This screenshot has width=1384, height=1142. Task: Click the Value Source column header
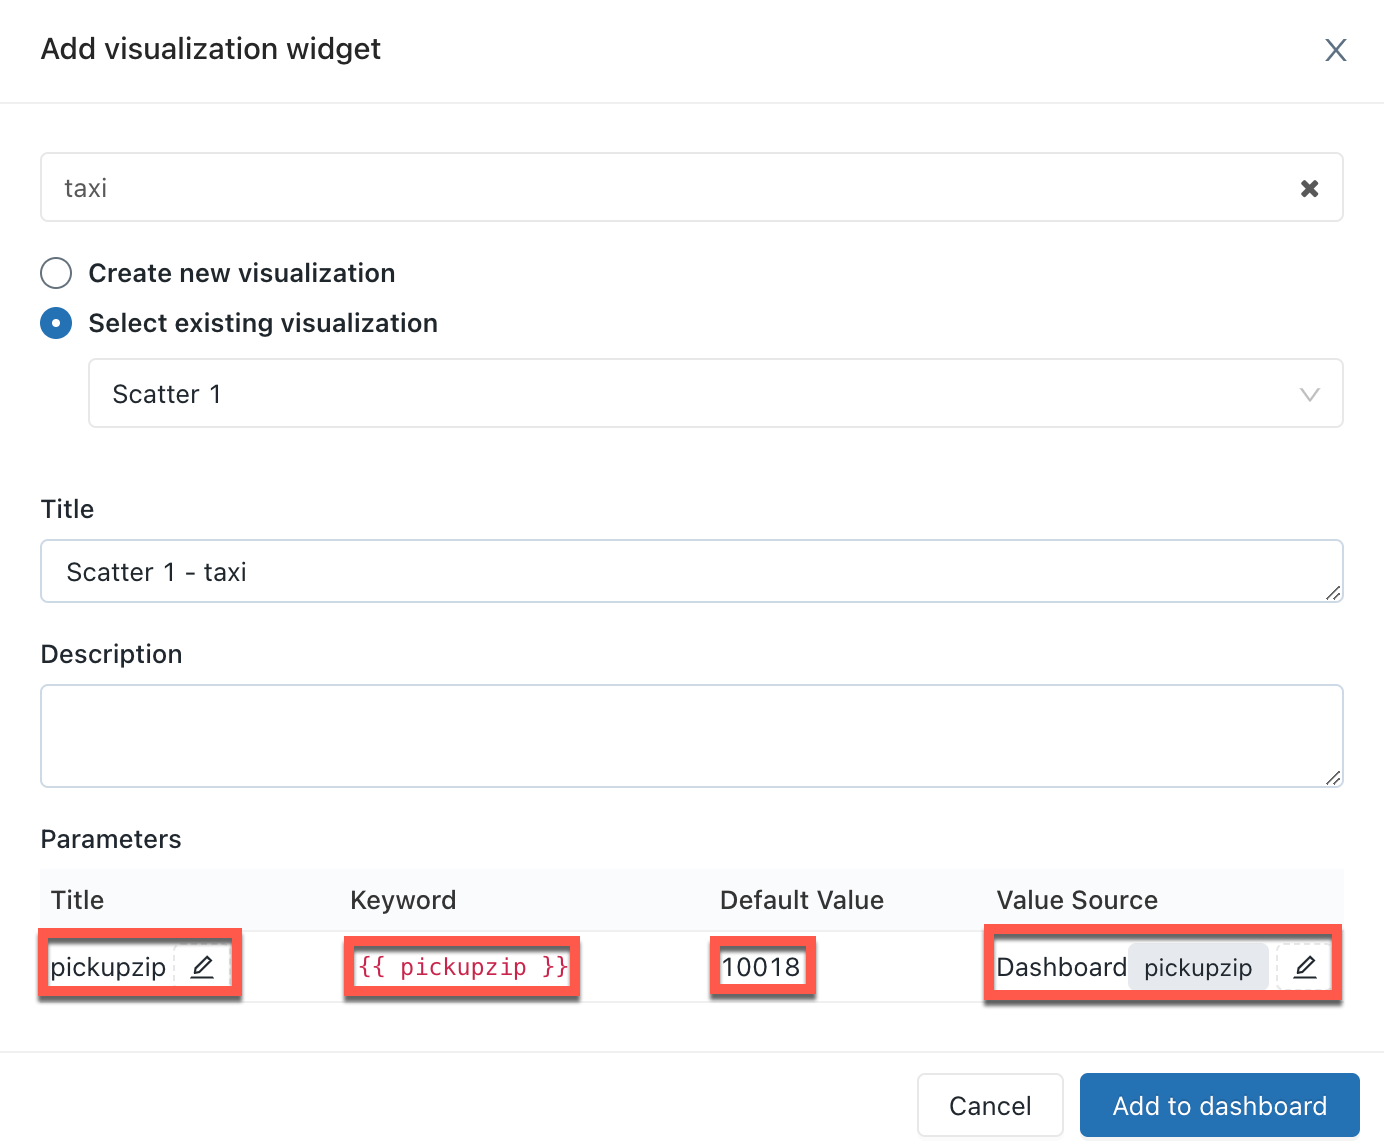pos(1076,899)
